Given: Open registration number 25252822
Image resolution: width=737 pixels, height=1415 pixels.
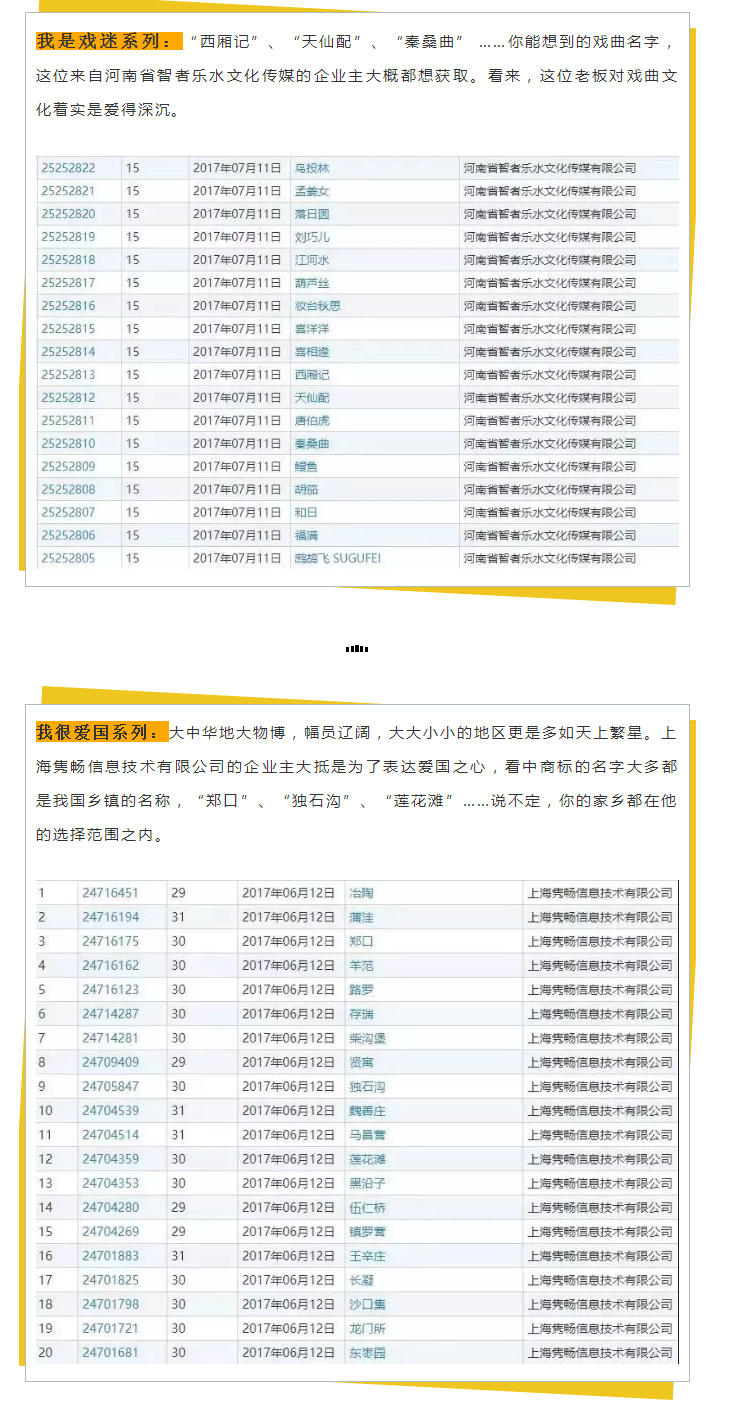Looking at the screenshot, I should click(68, 168).
